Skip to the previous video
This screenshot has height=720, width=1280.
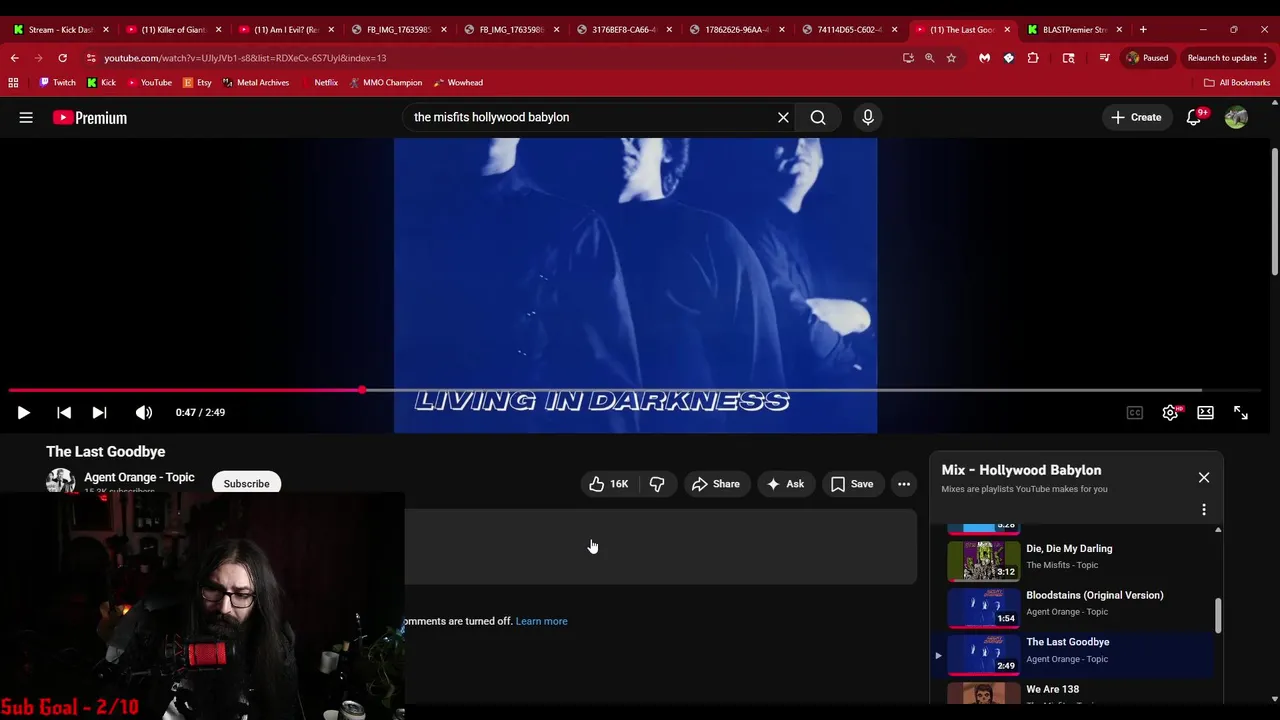pos(63,413)
